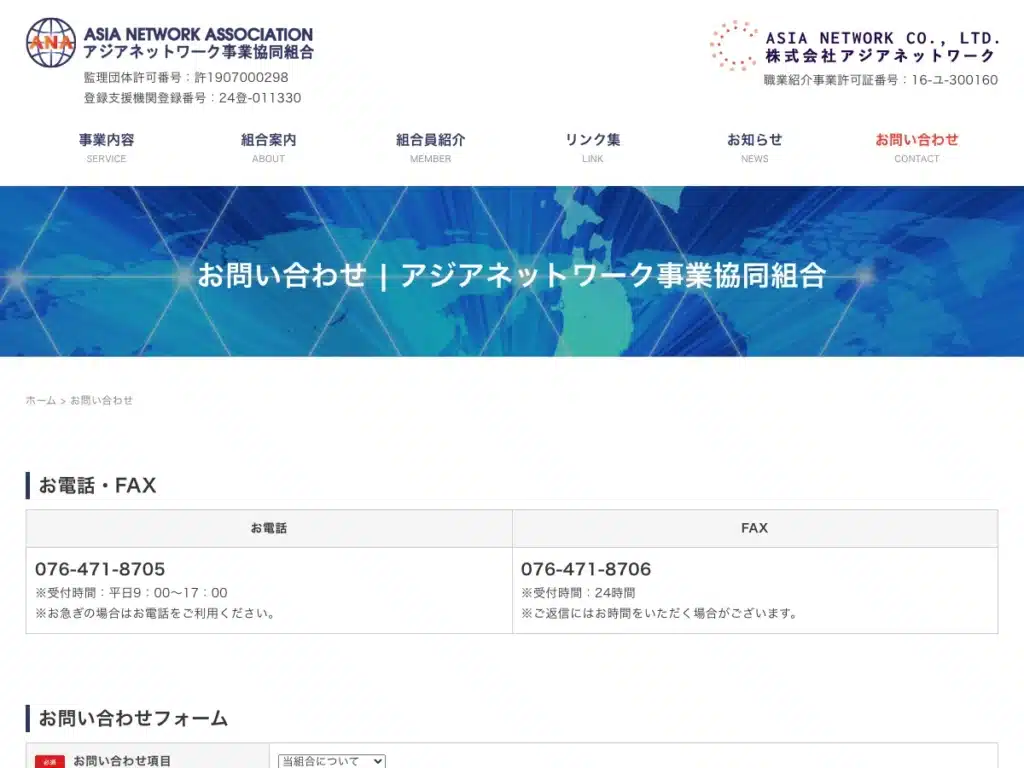
Task: Click the ANA globe logo icon
Action: [51, 42]
